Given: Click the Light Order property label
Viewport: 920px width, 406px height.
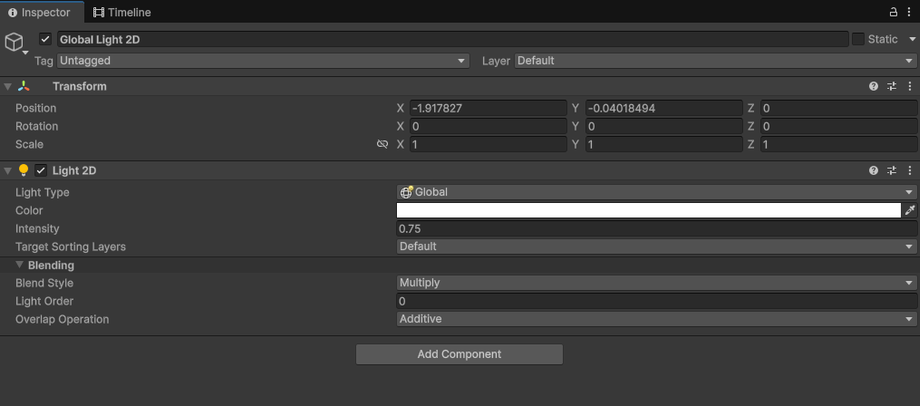Looking at the screenshot, I should pyautogui.click(x=45, y=302).
